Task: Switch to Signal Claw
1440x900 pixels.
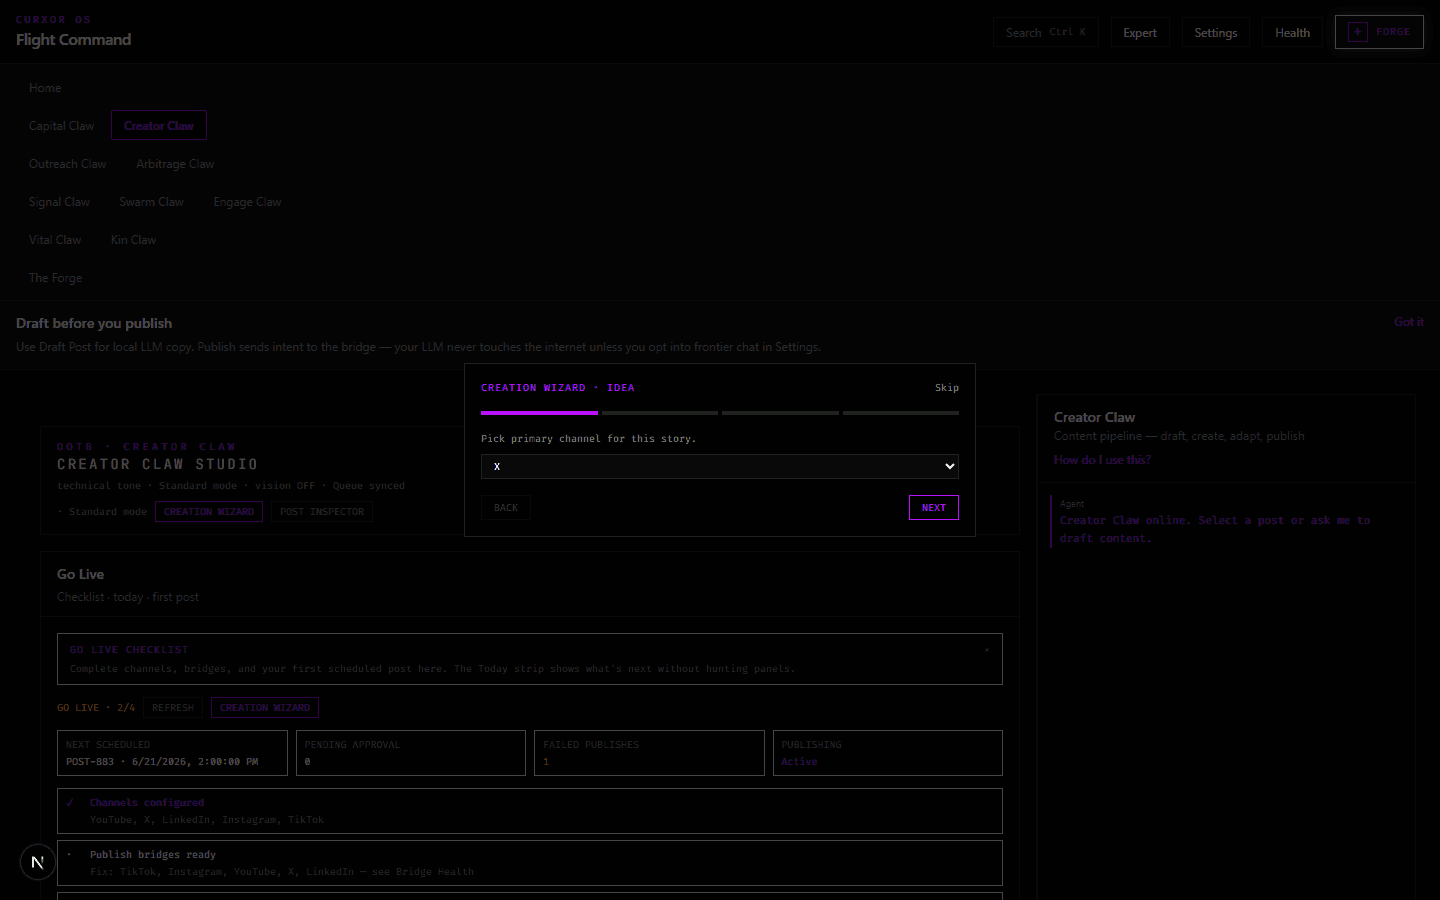Action: point(59,202)
